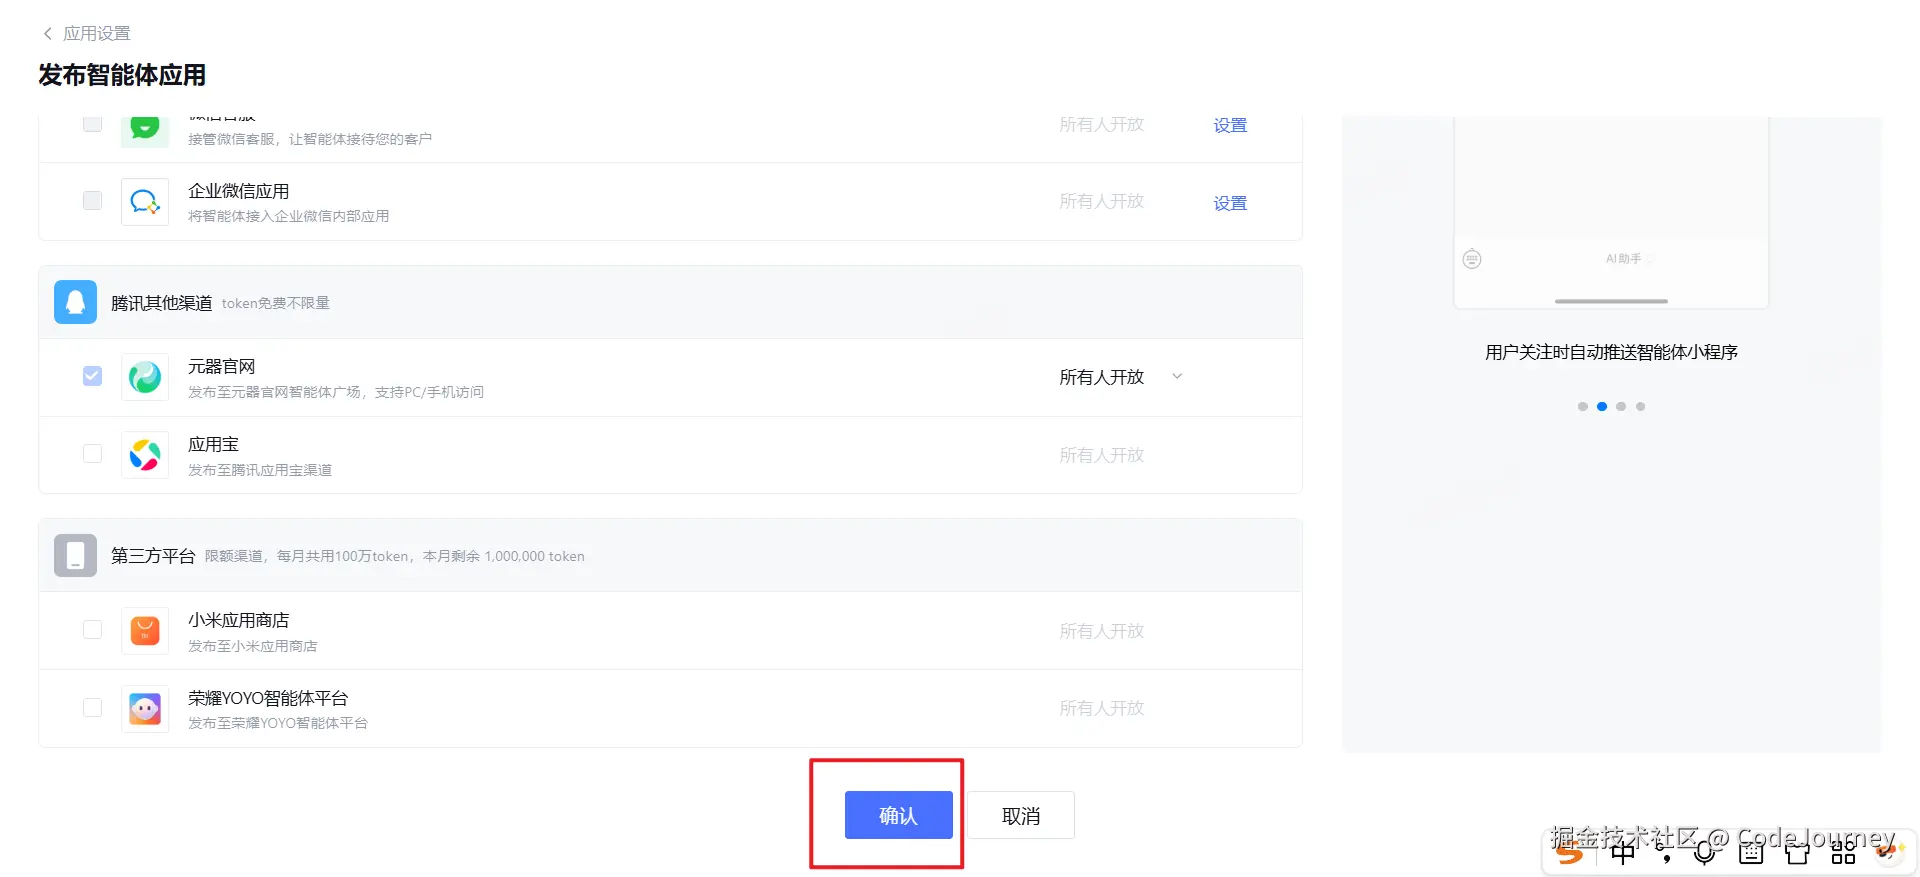This screenshot has height=877, width=1920.
Task: Click the grayed 所有人开放 in 荣耀YOYO row
Action: [1102, 708]
